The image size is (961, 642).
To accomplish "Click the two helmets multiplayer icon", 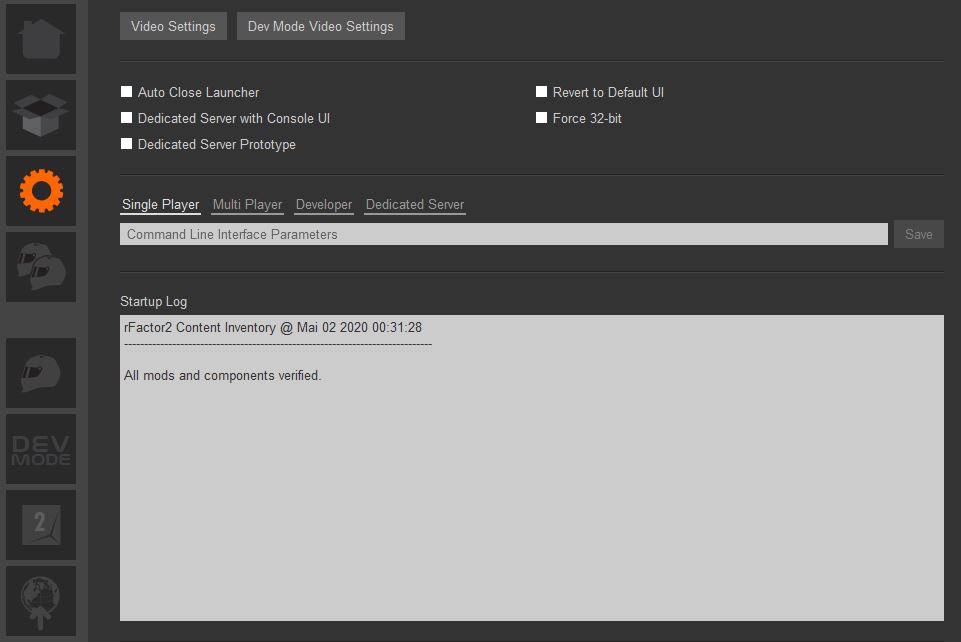I will 41,267.
